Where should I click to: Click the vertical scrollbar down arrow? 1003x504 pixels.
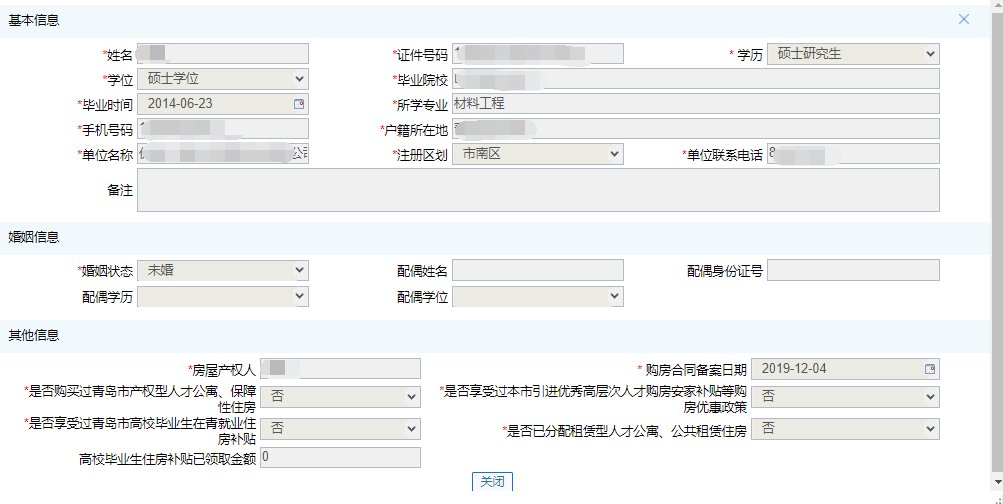[997, 482]
